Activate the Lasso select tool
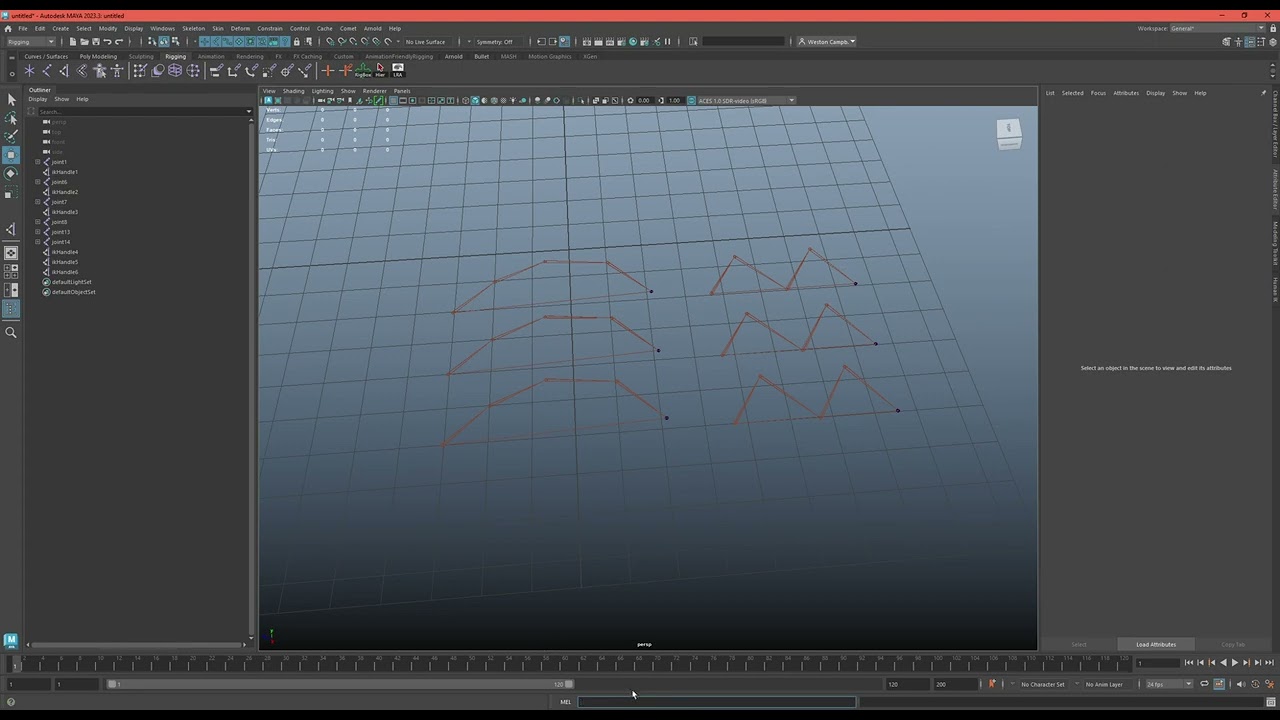 pyautogui.click(x=11, y=118)
